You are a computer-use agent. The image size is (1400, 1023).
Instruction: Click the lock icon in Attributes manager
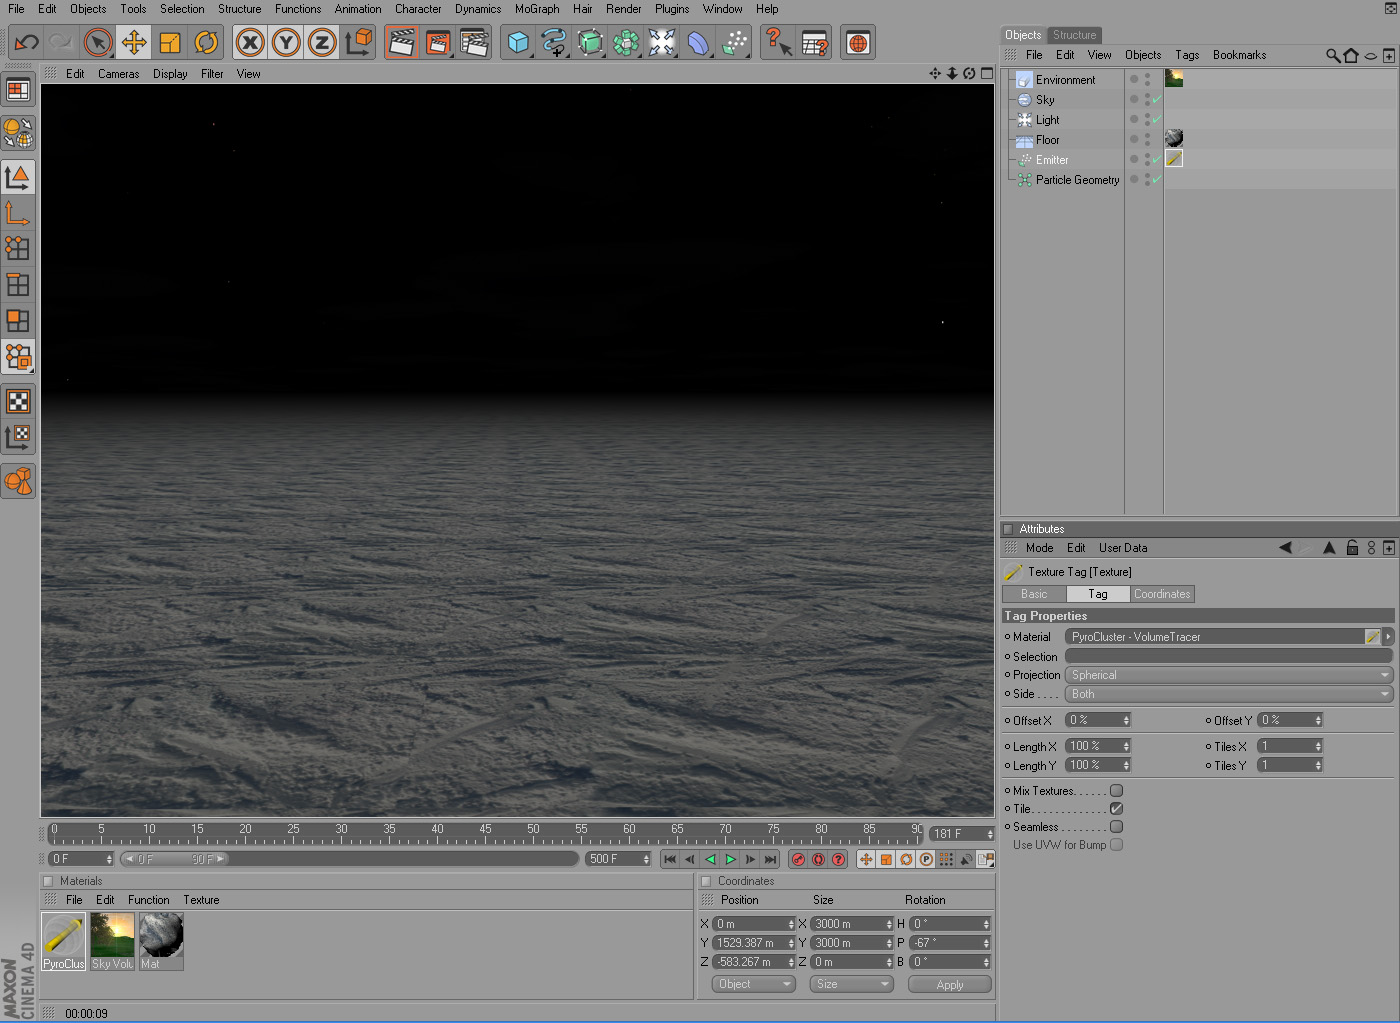pos(1352,548)
